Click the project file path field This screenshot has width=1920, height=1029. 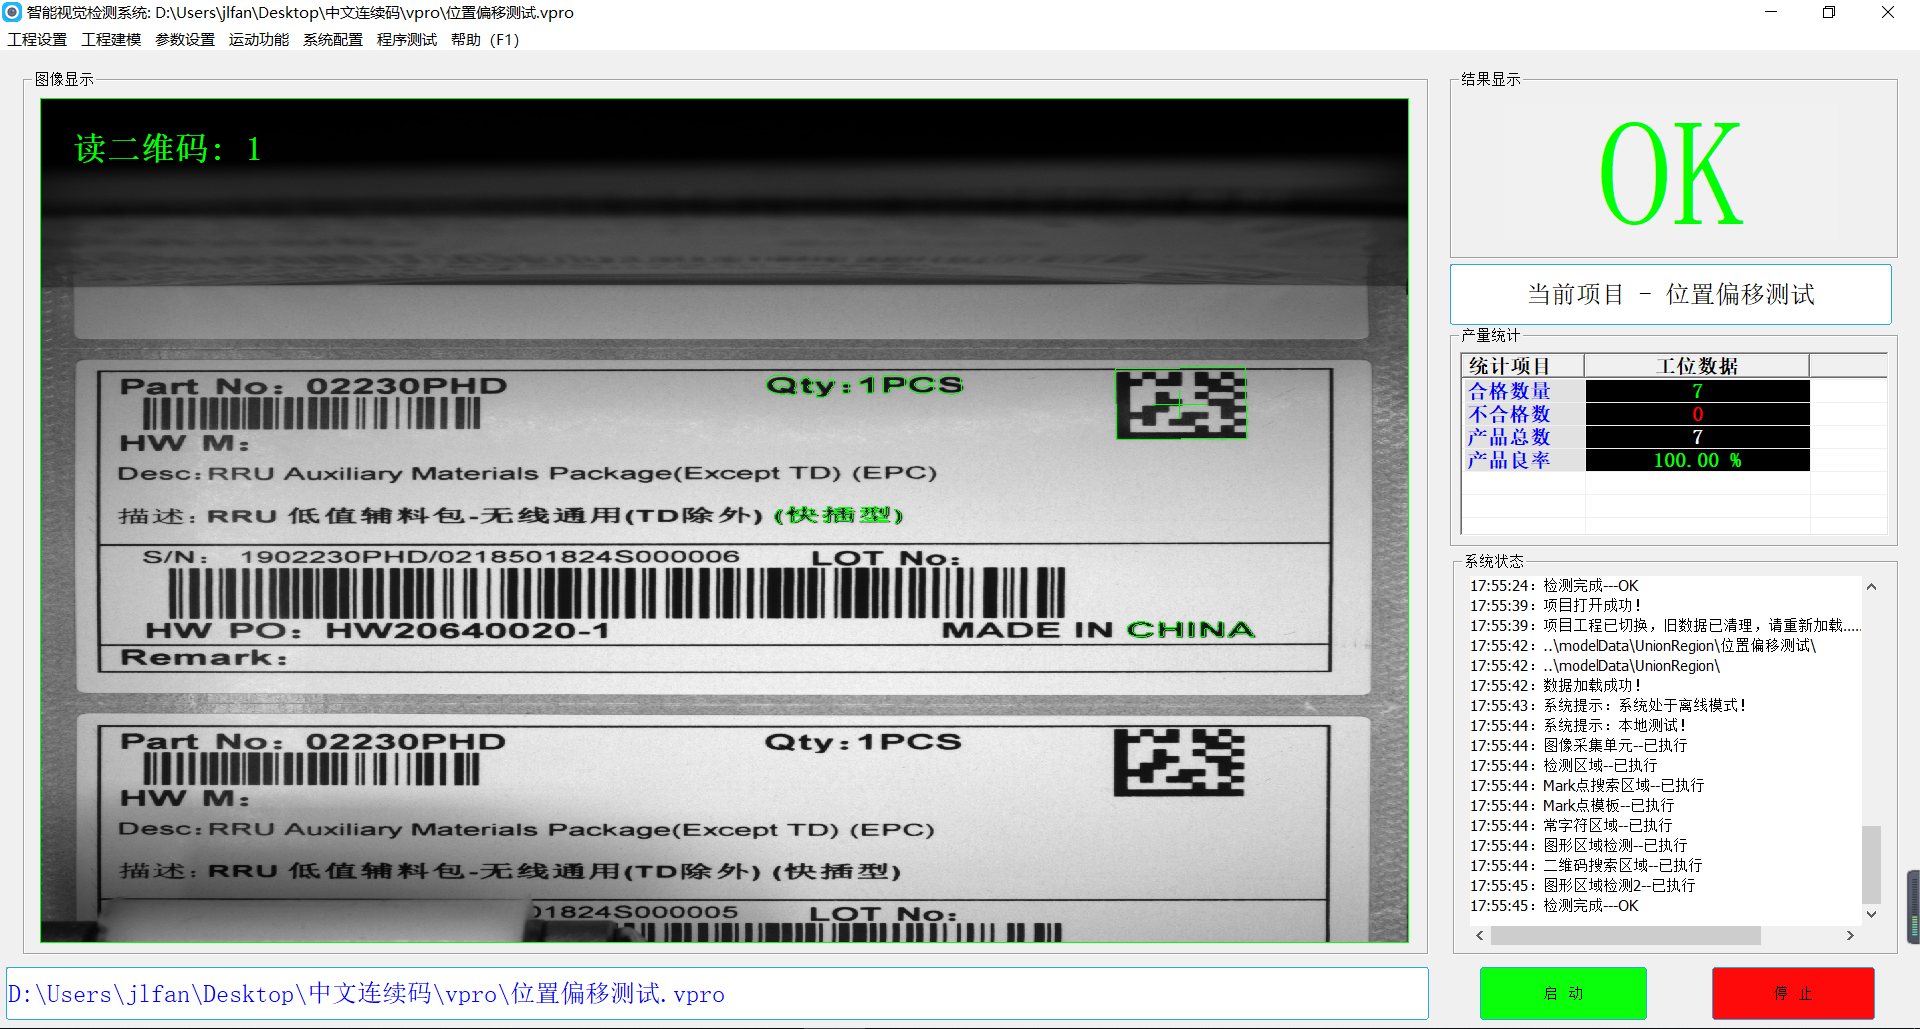tap(716, 994)
